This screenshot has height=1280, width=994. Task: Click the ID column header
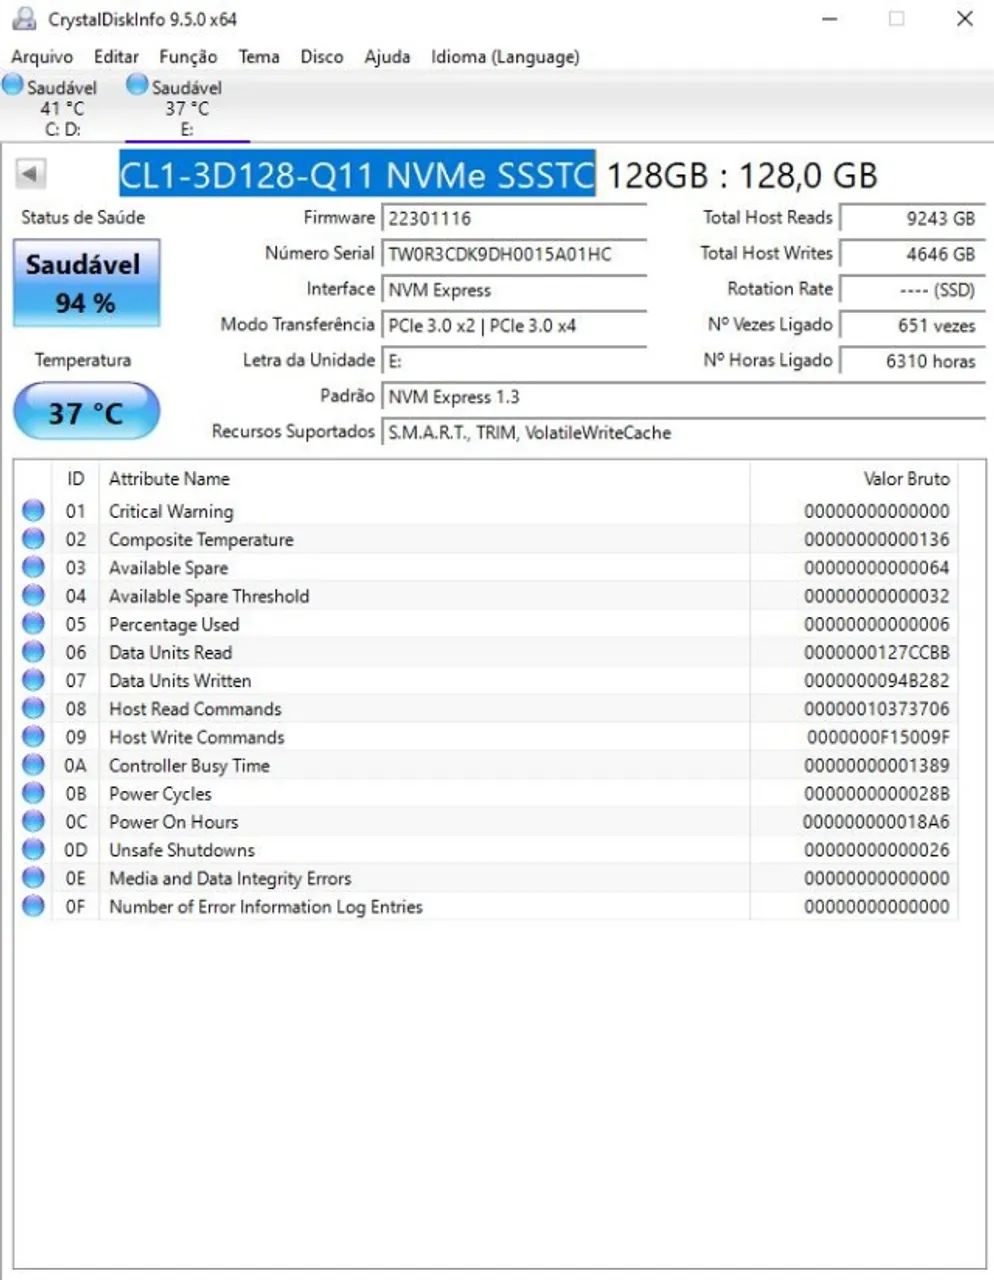(x=76, y=479)
